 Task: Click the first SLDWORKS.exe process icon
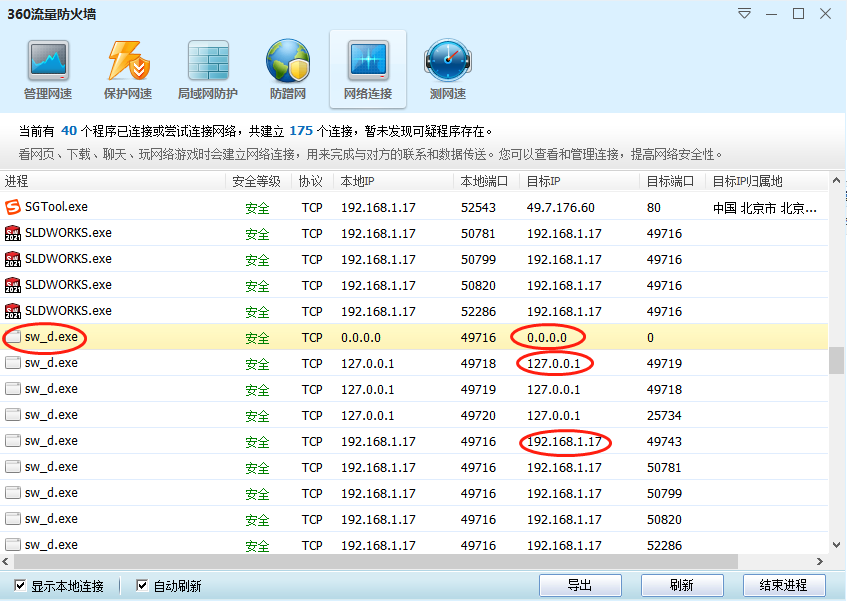click(x=13, y=233)
